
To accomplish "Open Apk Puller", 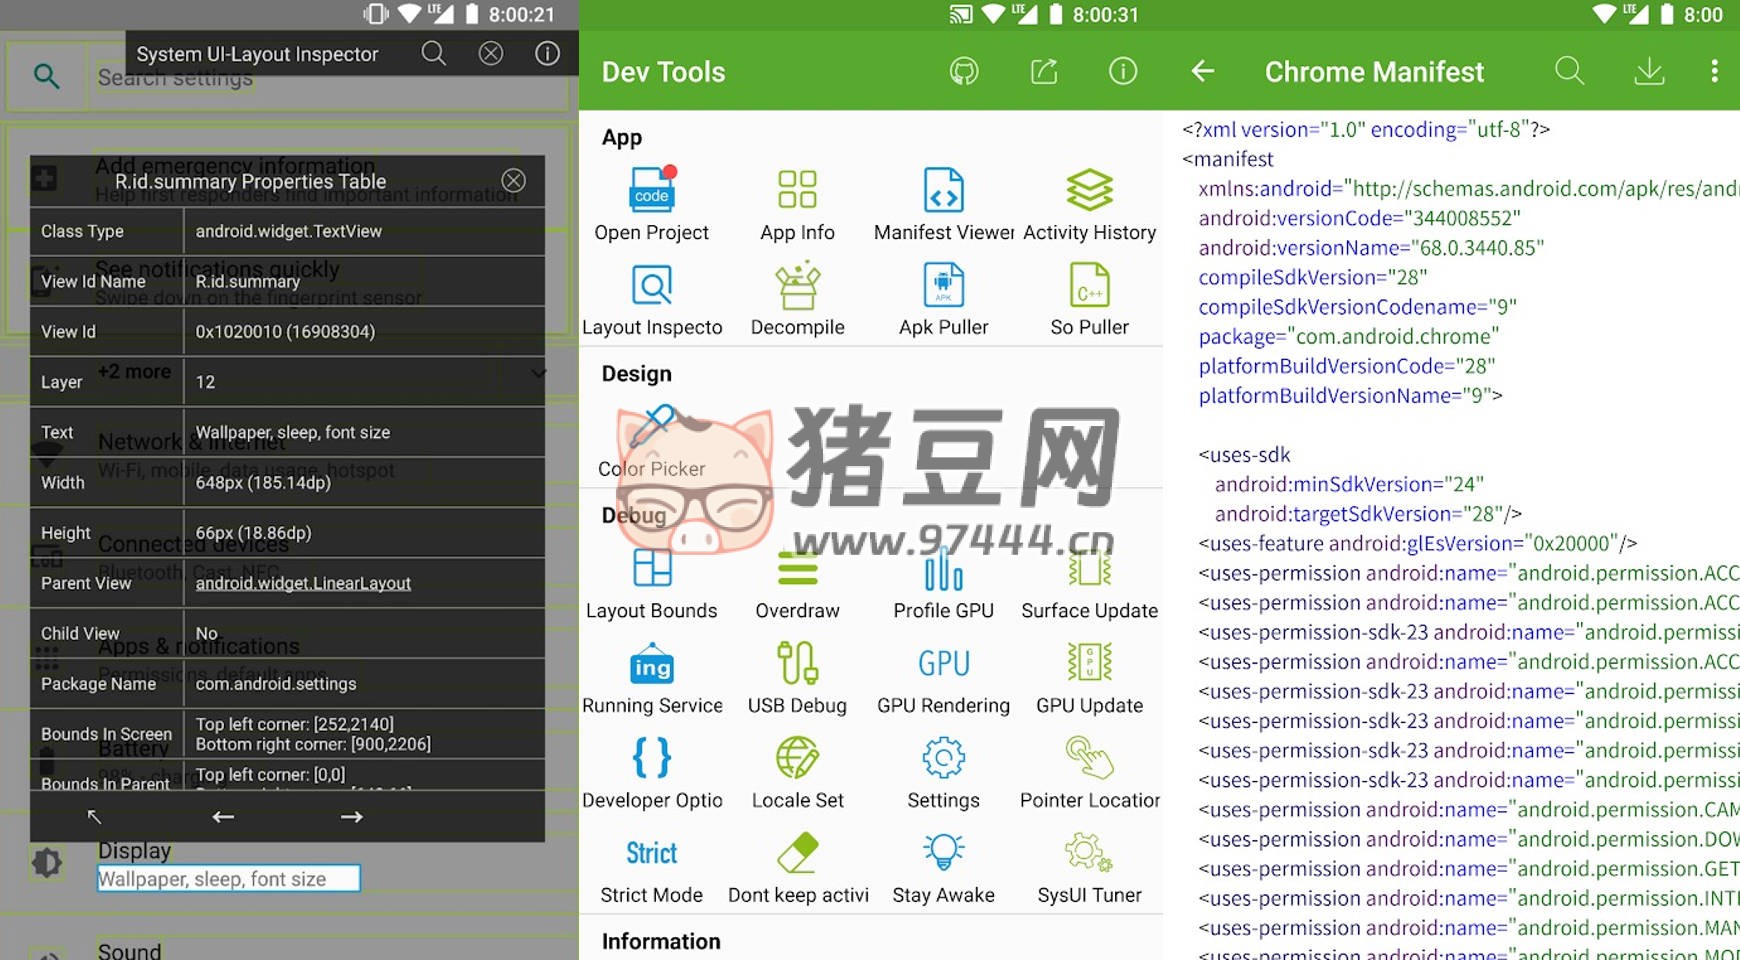I will [x=943, y=300].
